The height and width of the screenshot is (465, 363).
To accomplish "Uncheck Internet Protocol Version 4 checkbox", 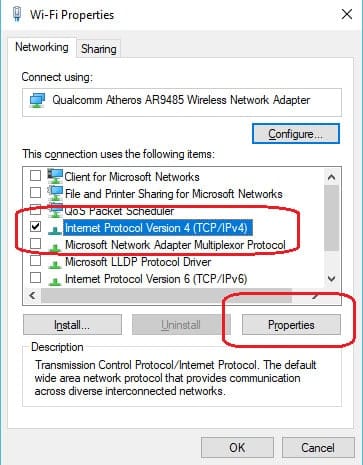I will click(35, 227).
